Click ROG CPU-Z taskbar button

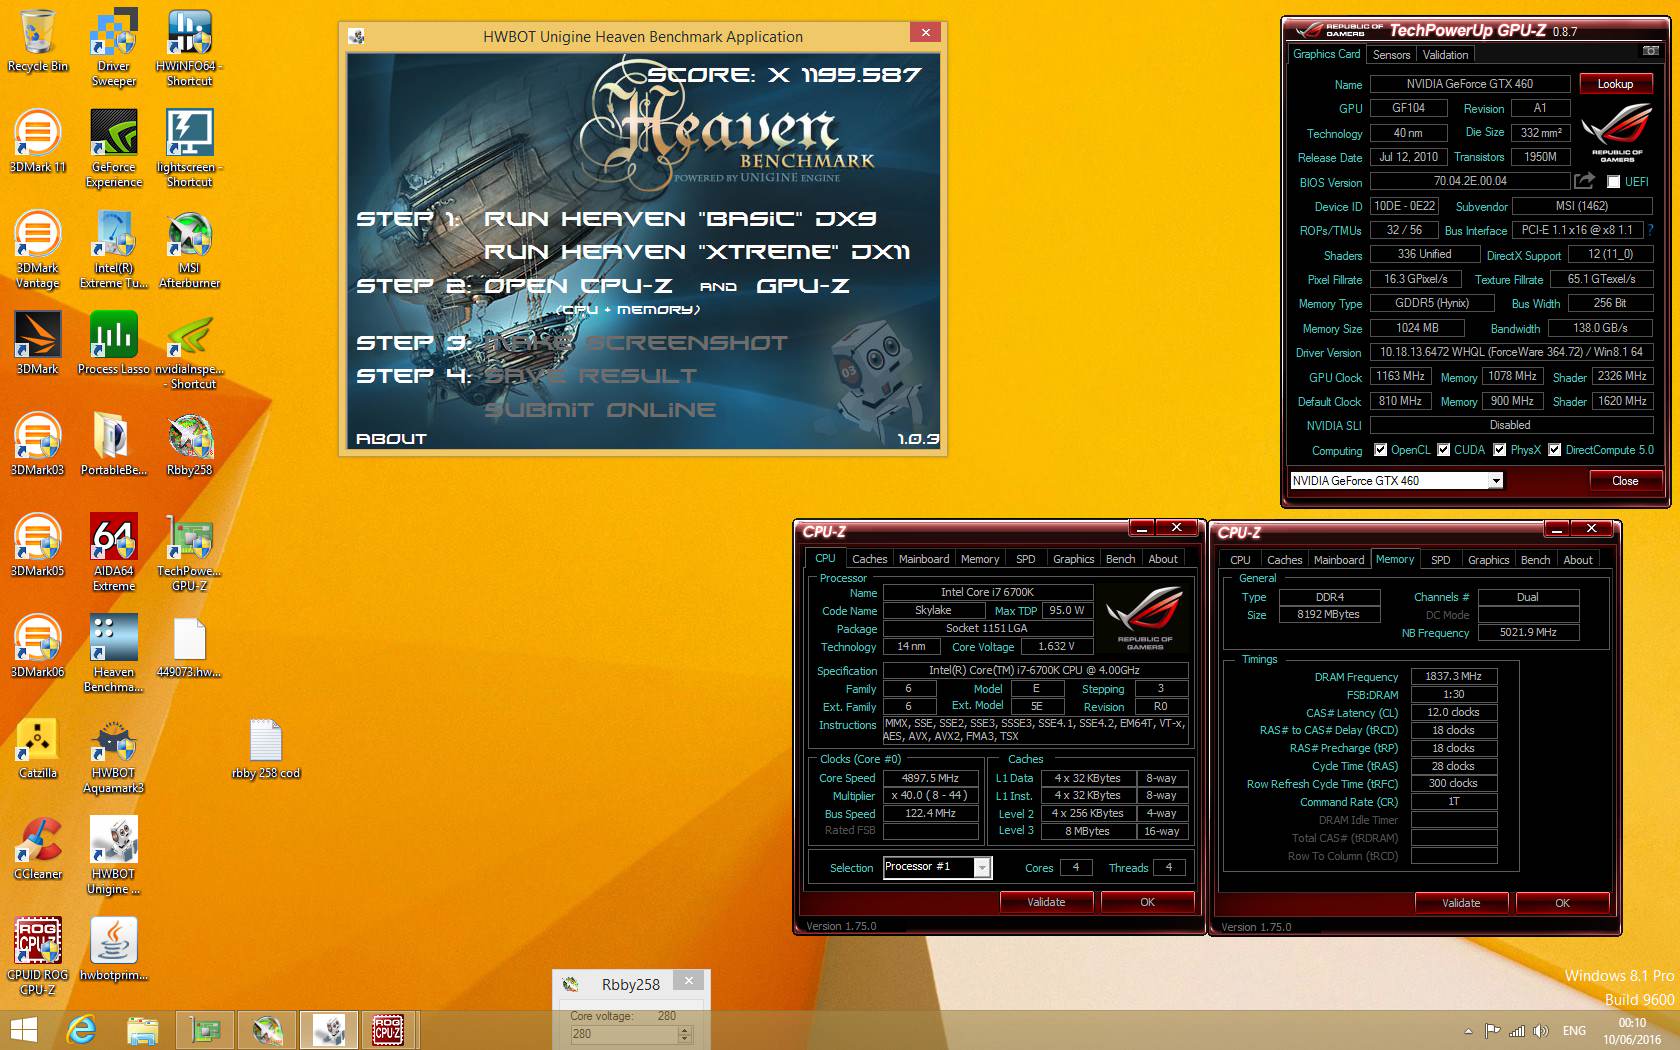pos(388,1030)
